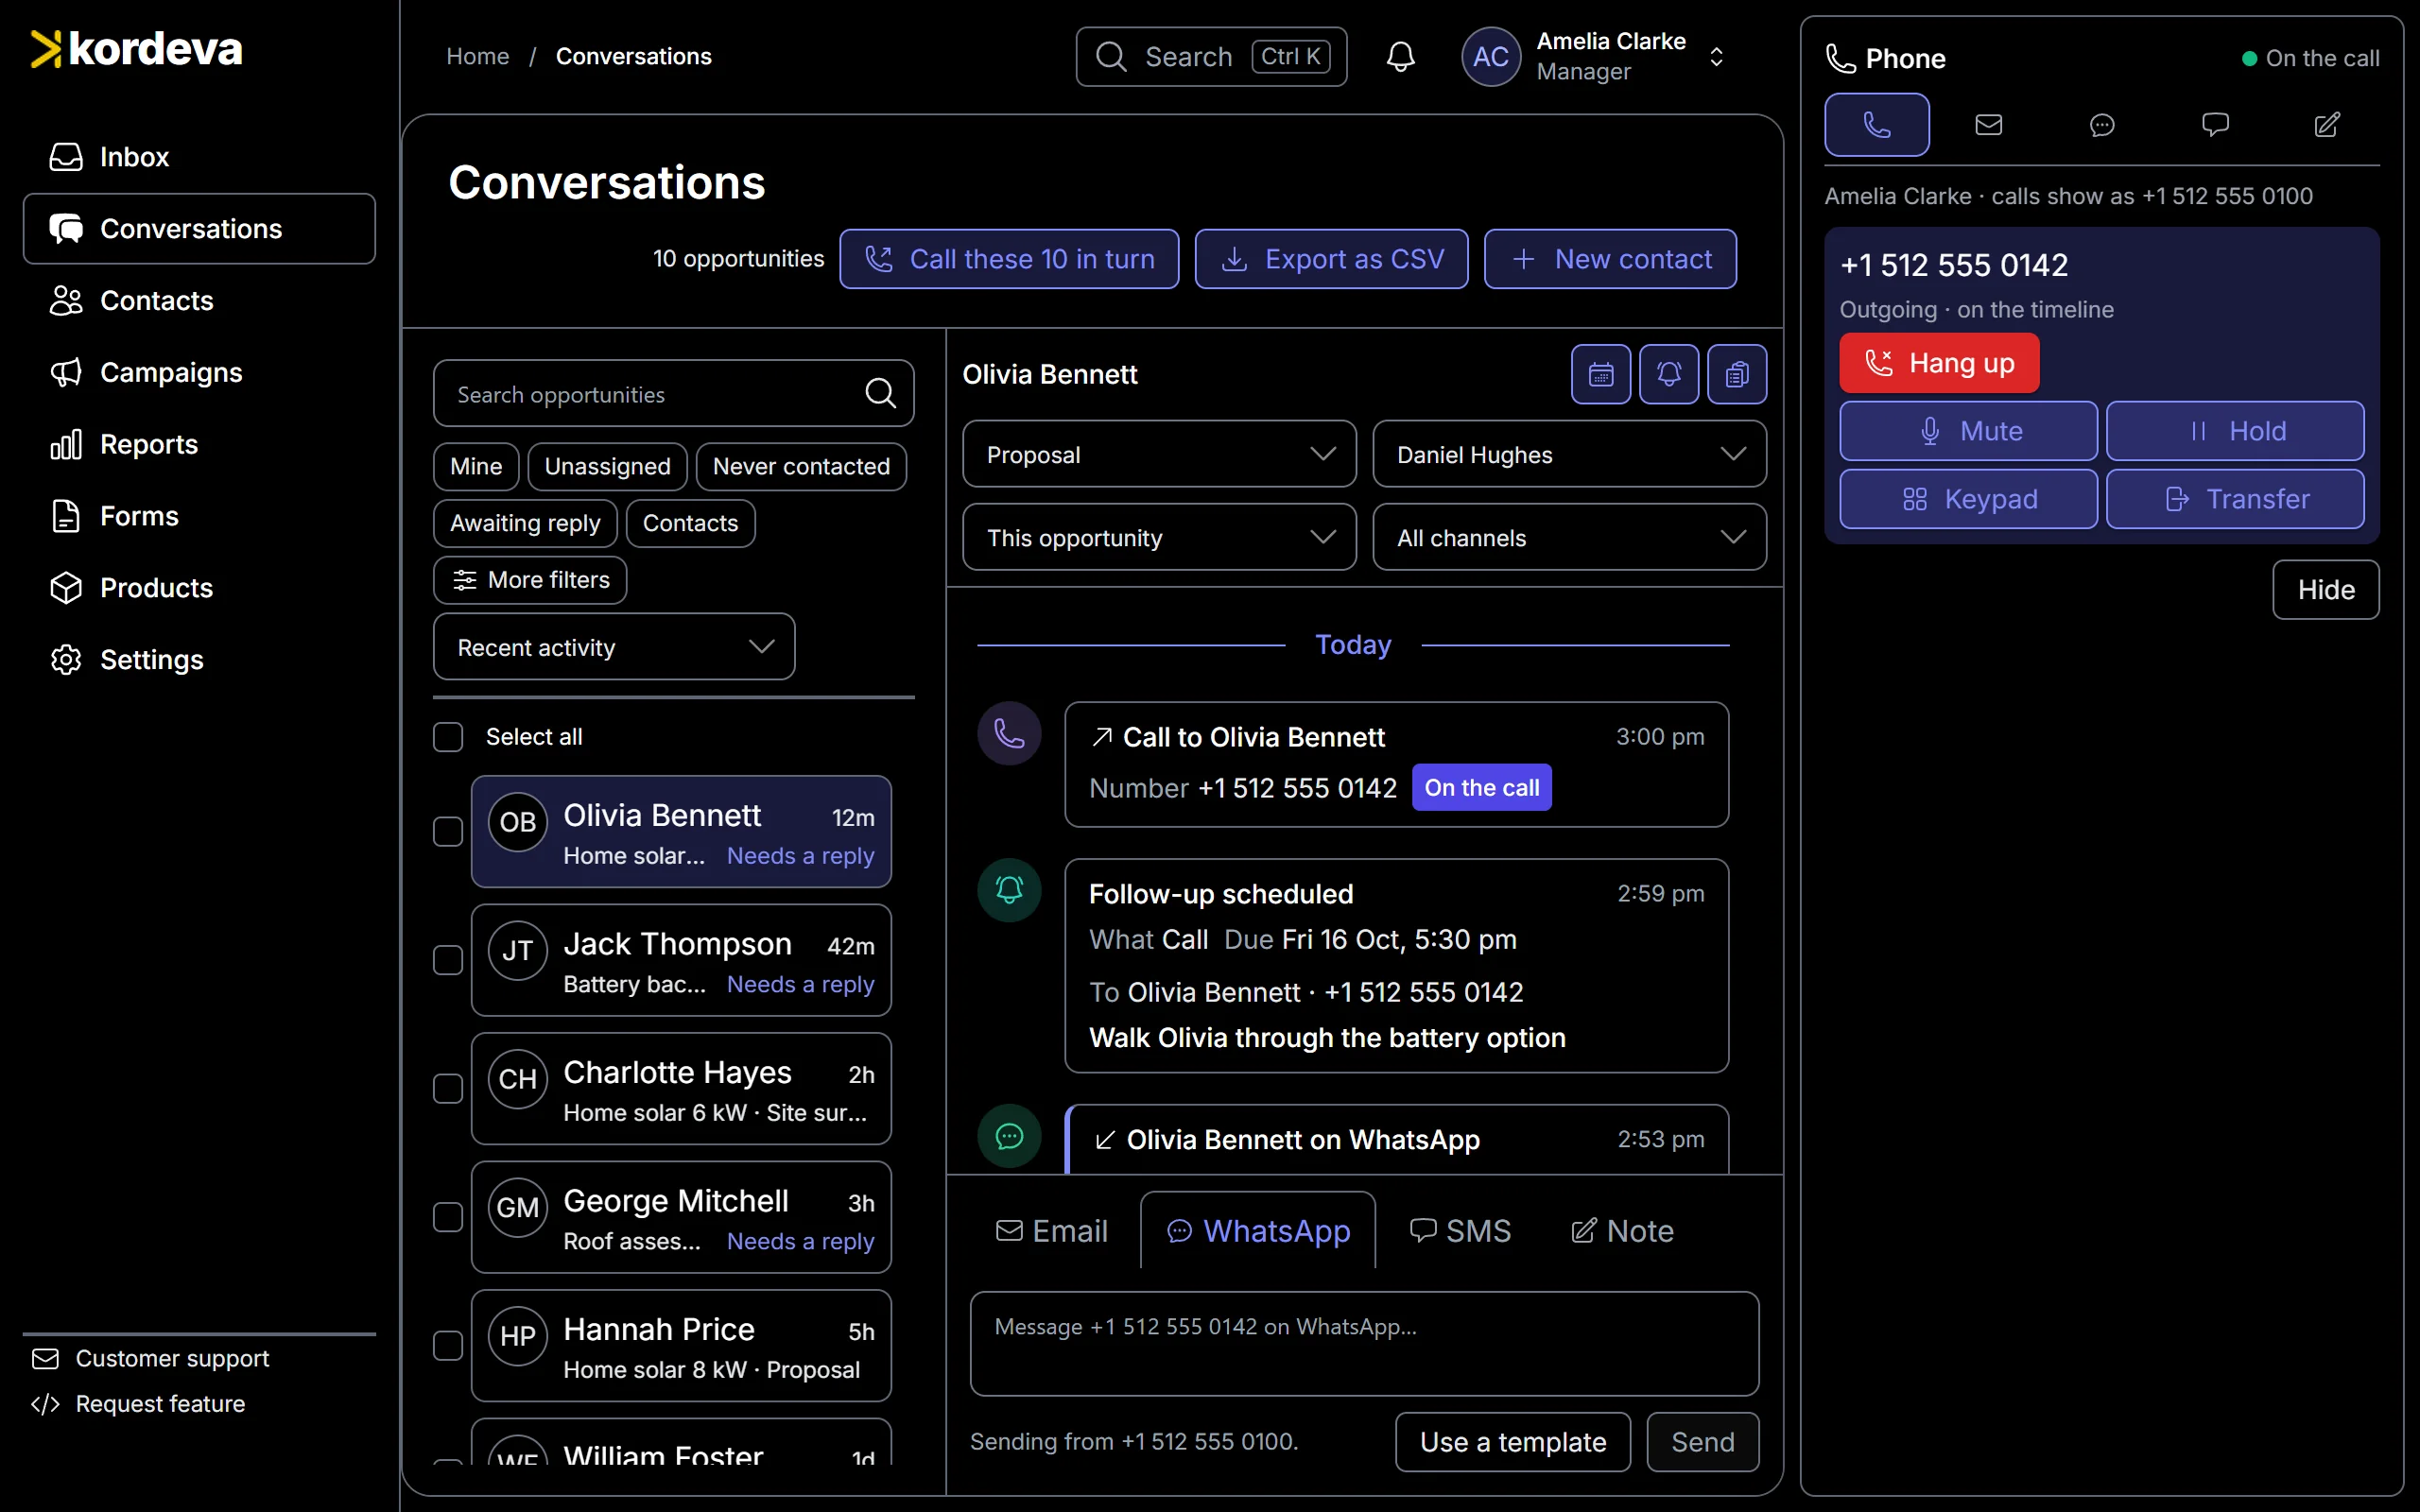Put the call on Hold
The width and height of the screenshot is (2420, 1512).
tap(2235, 431)
